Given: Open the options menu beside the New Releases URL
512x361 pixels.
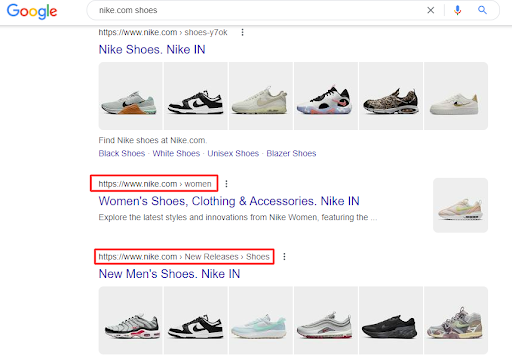Looking at the screenshot, I should [x=284, y=257].
